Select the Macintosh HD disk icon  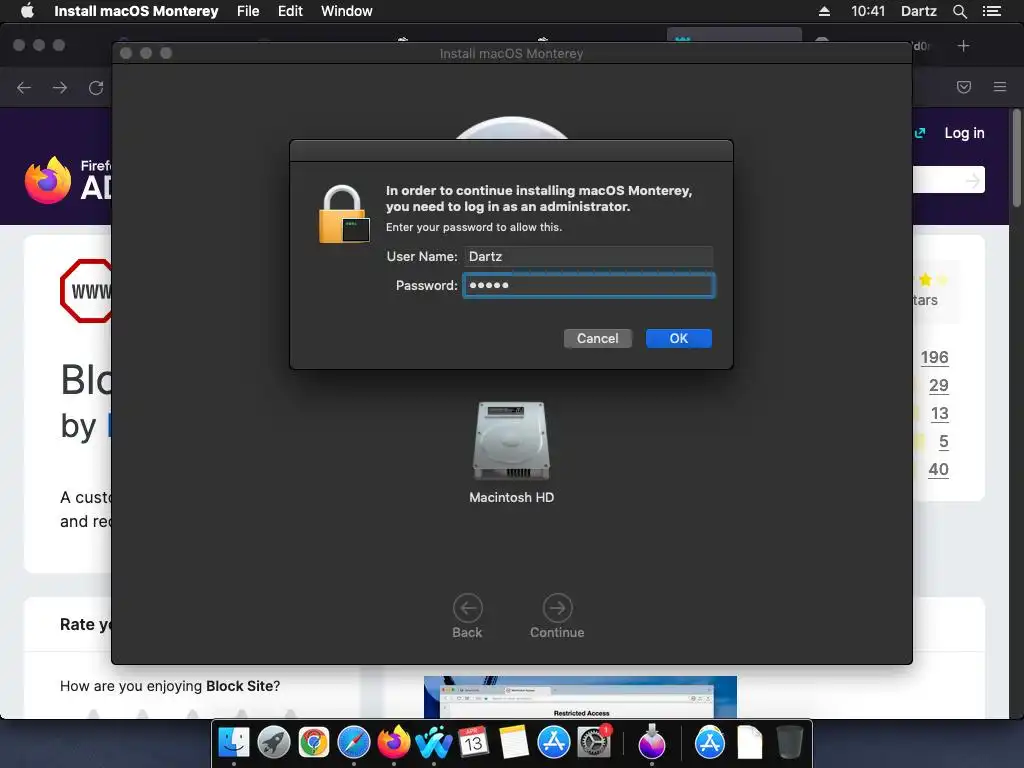[511, 441]
